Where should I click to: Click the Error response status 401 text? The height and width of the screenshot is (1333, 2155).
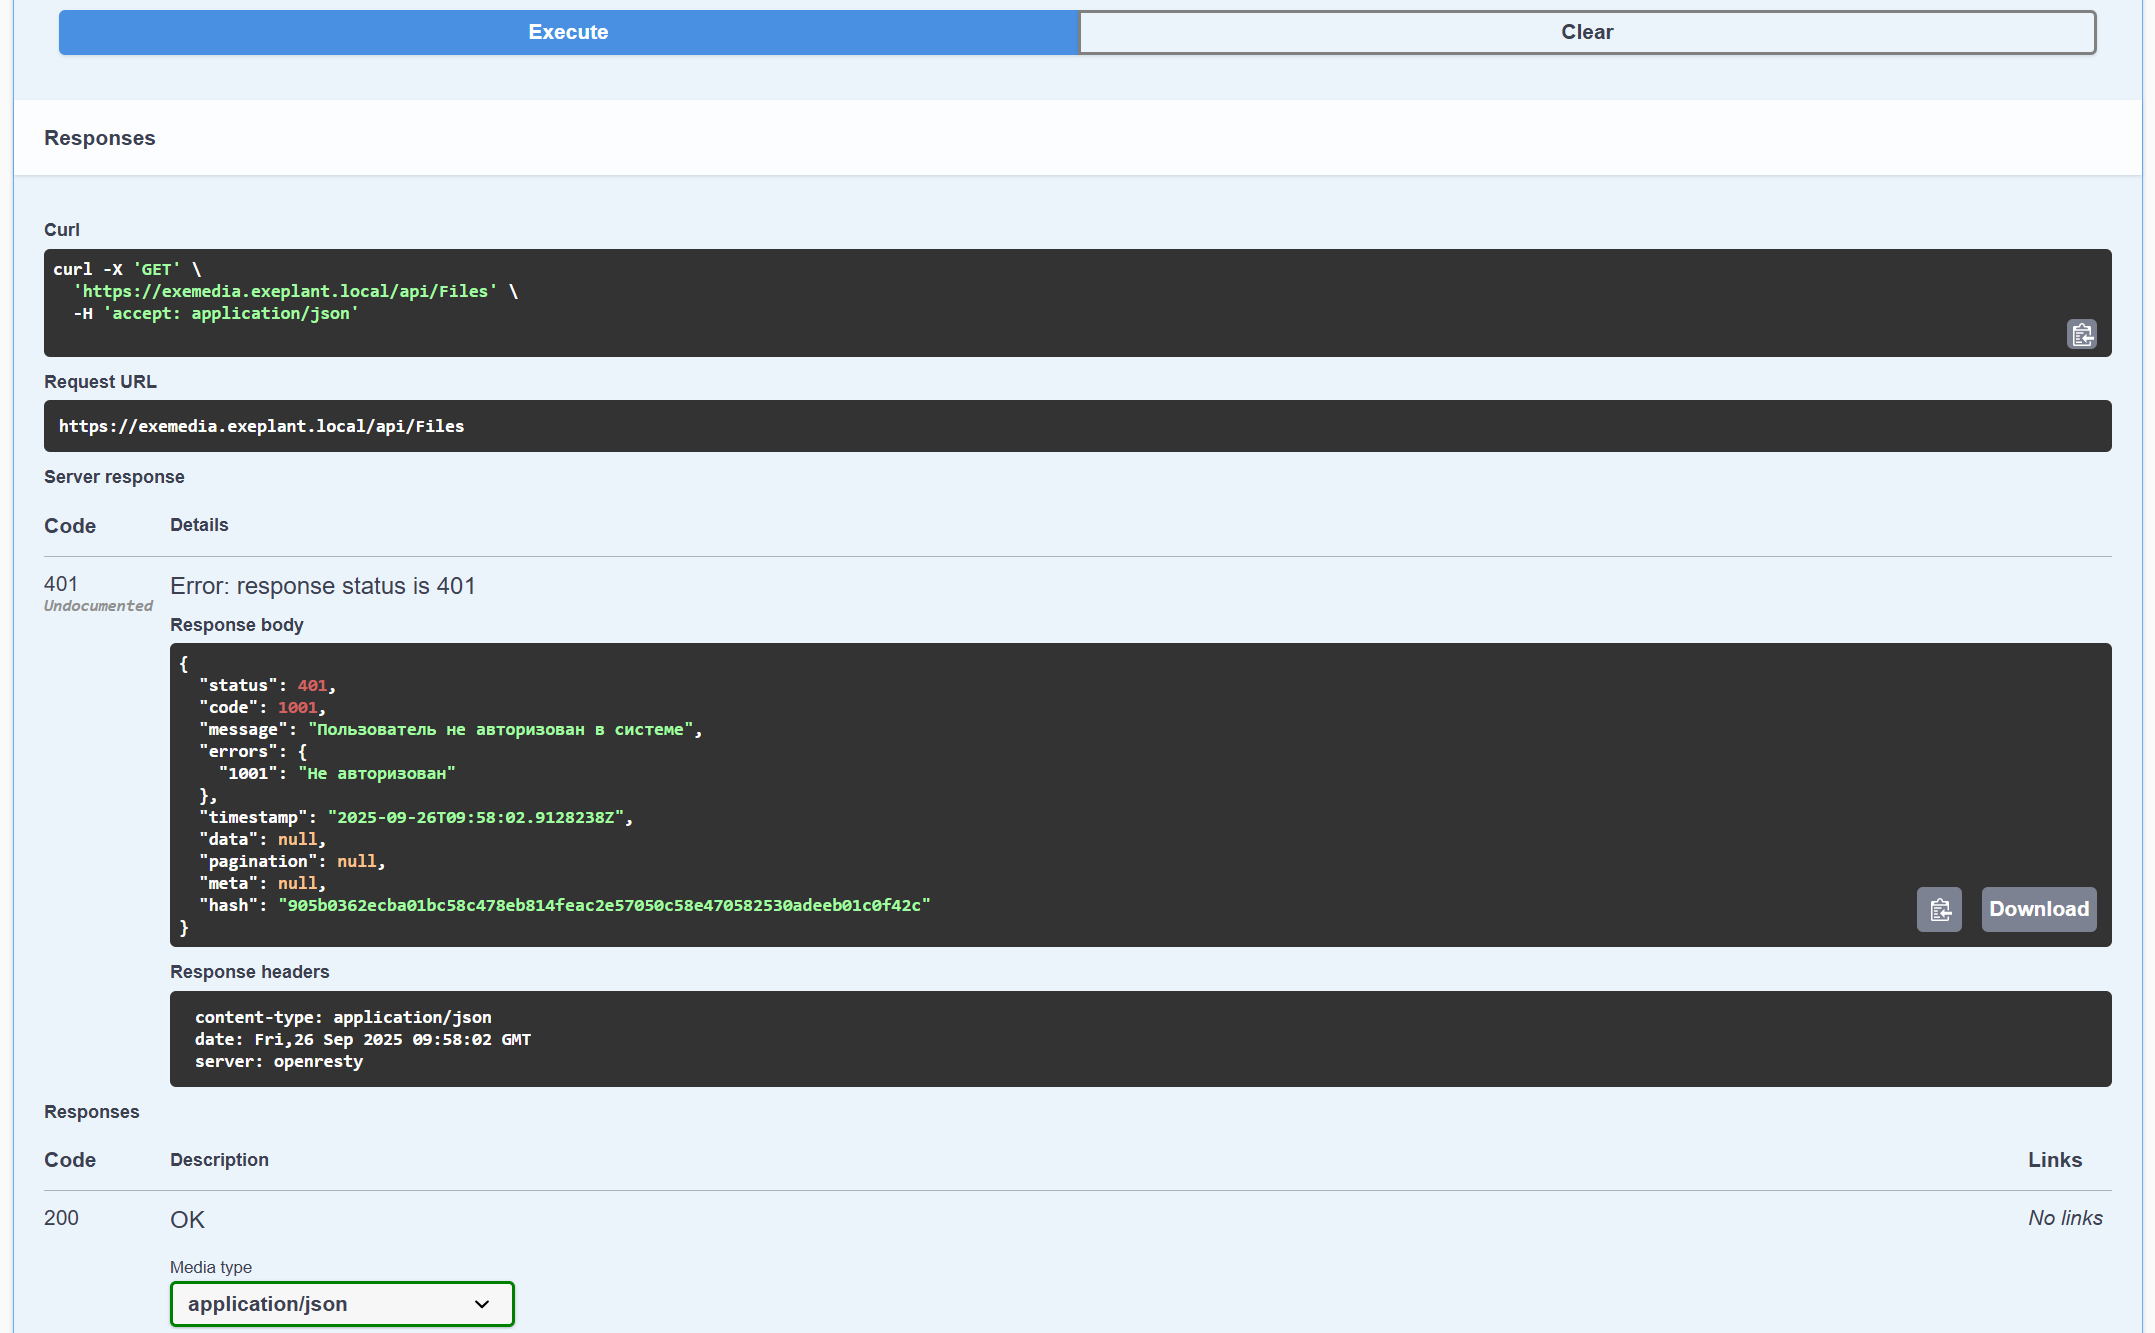(322, 586)
